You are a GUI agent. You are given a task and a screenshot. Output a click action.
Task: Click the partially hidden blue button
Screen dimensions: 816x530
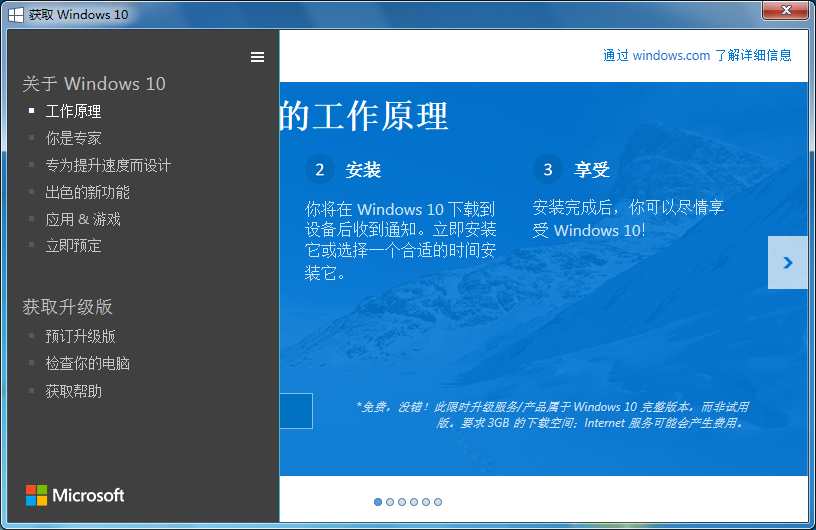tap(296, 411)
